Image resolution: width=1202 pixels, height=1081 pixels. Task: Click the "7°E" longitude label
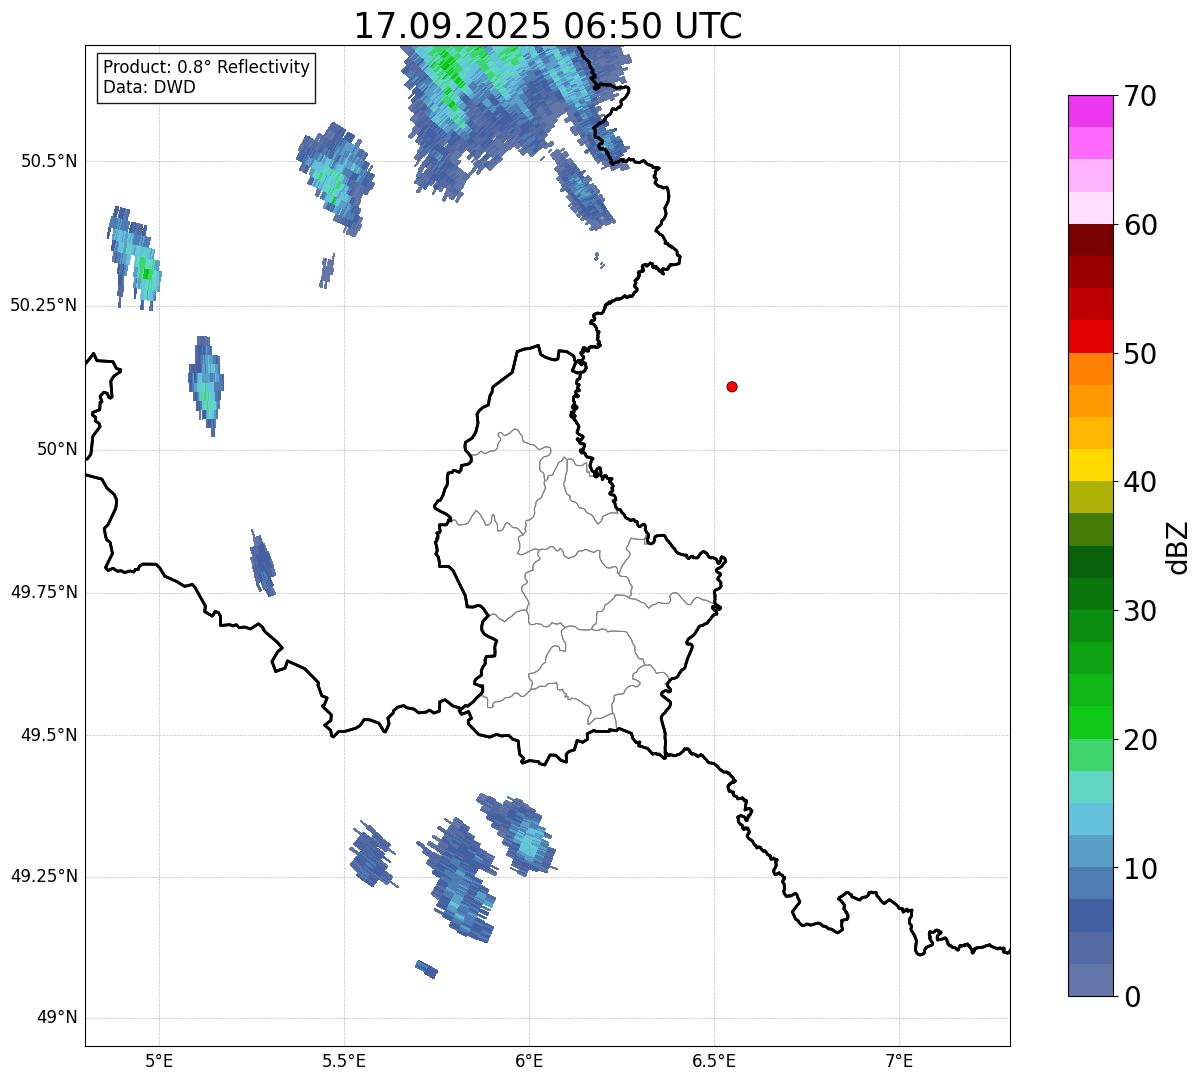pyautogui.click(x=899, y=1060)
